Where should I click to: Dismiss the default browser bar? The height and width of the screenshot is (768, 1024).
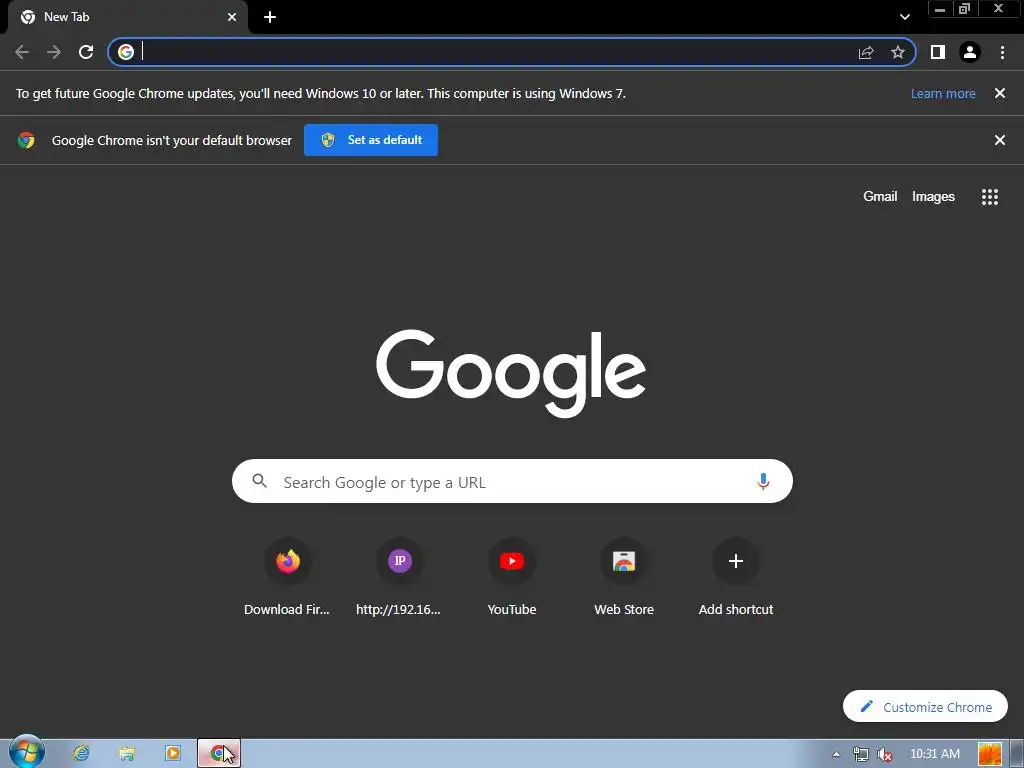click(x=999, y=140)
